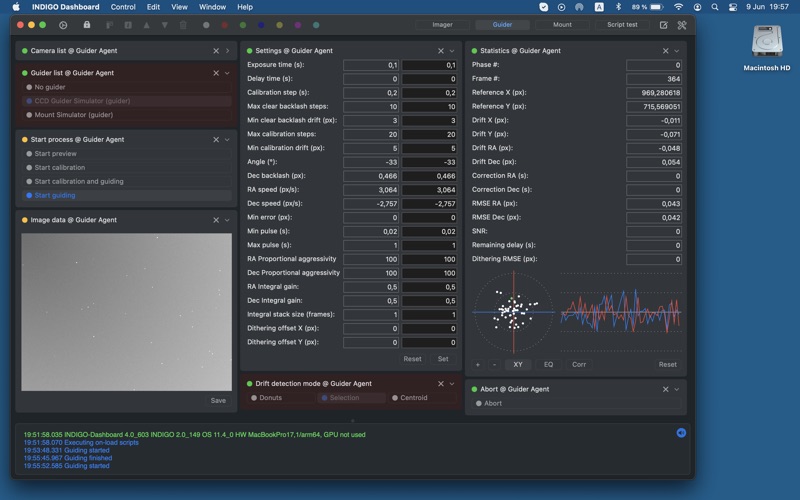Close the Guider list panel
The width and height of the screenshot is (800, 500).
(216, 73)
